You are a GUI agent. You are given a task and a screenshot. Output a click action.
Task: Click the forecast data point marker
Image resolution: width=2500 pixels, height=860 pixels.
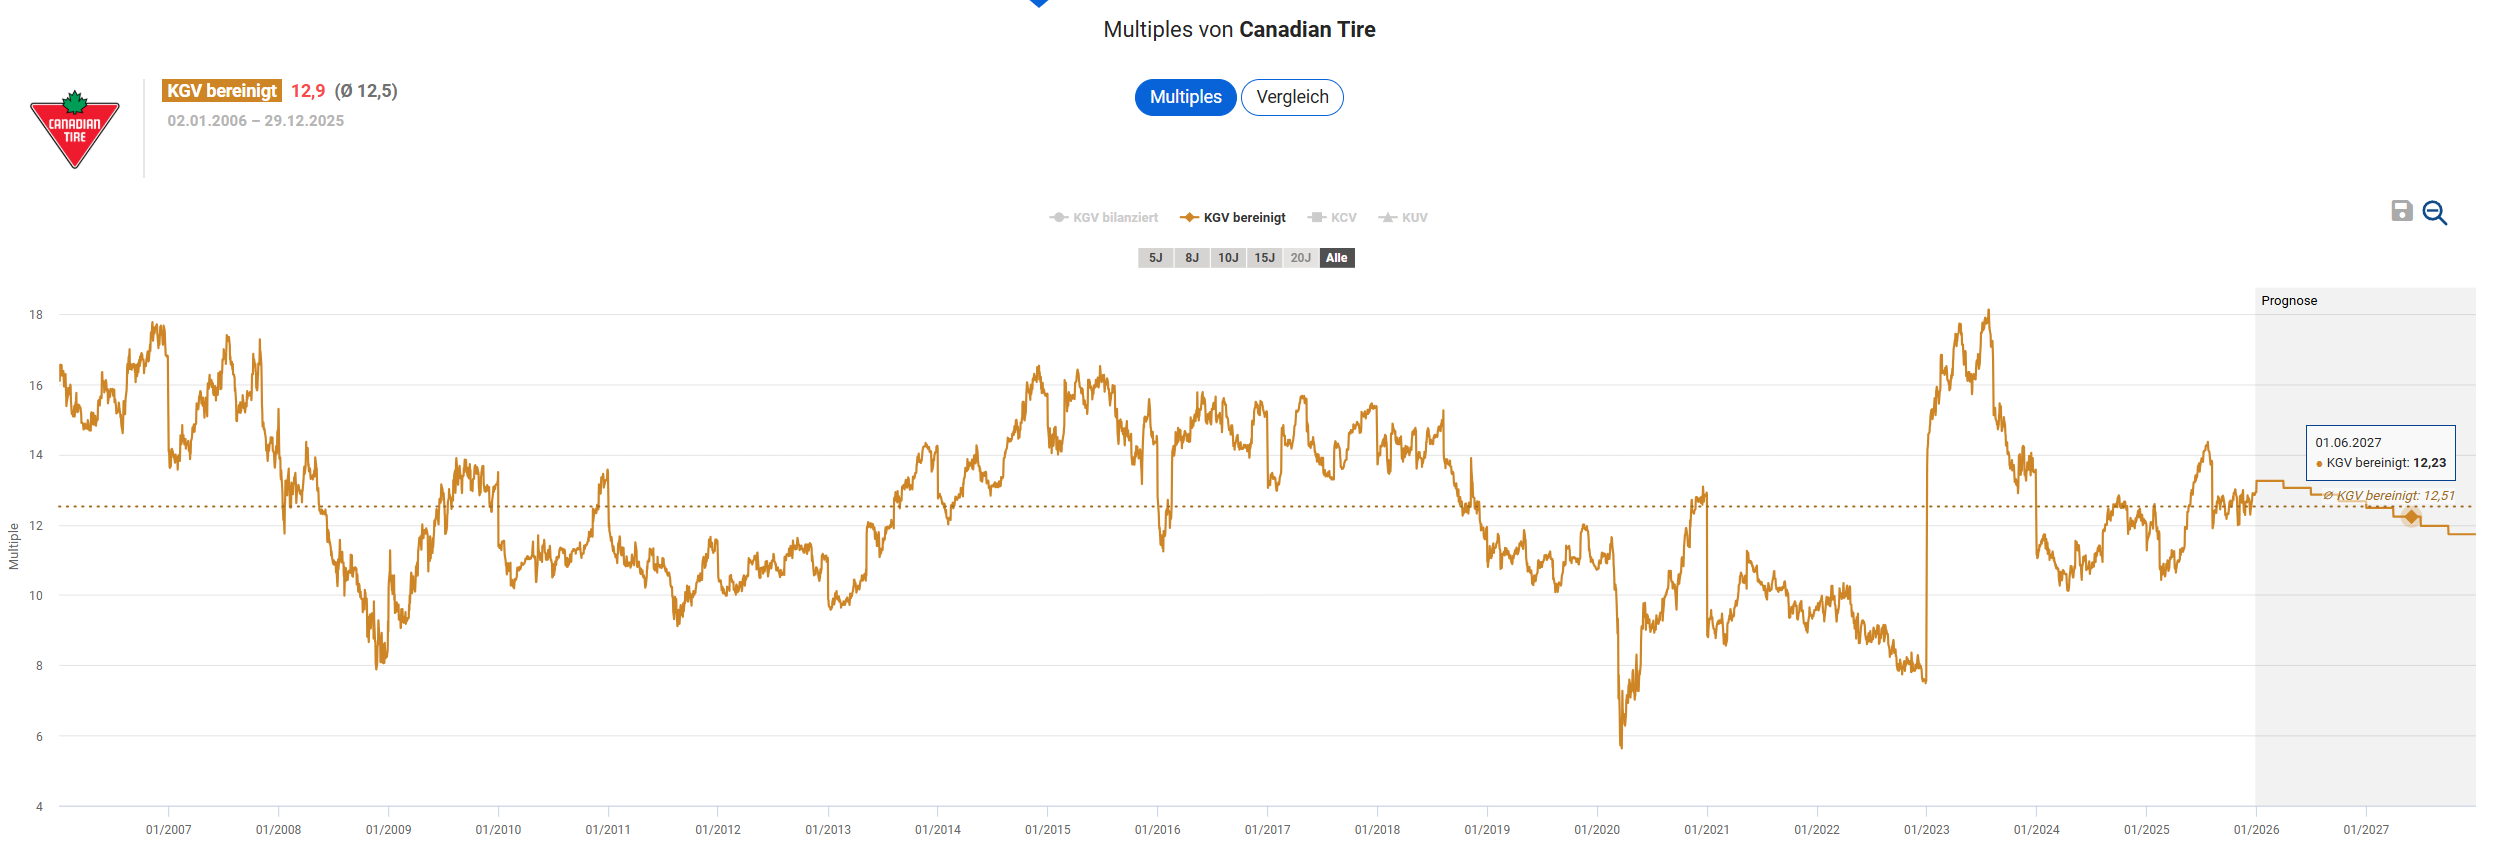coord(2411,516)
